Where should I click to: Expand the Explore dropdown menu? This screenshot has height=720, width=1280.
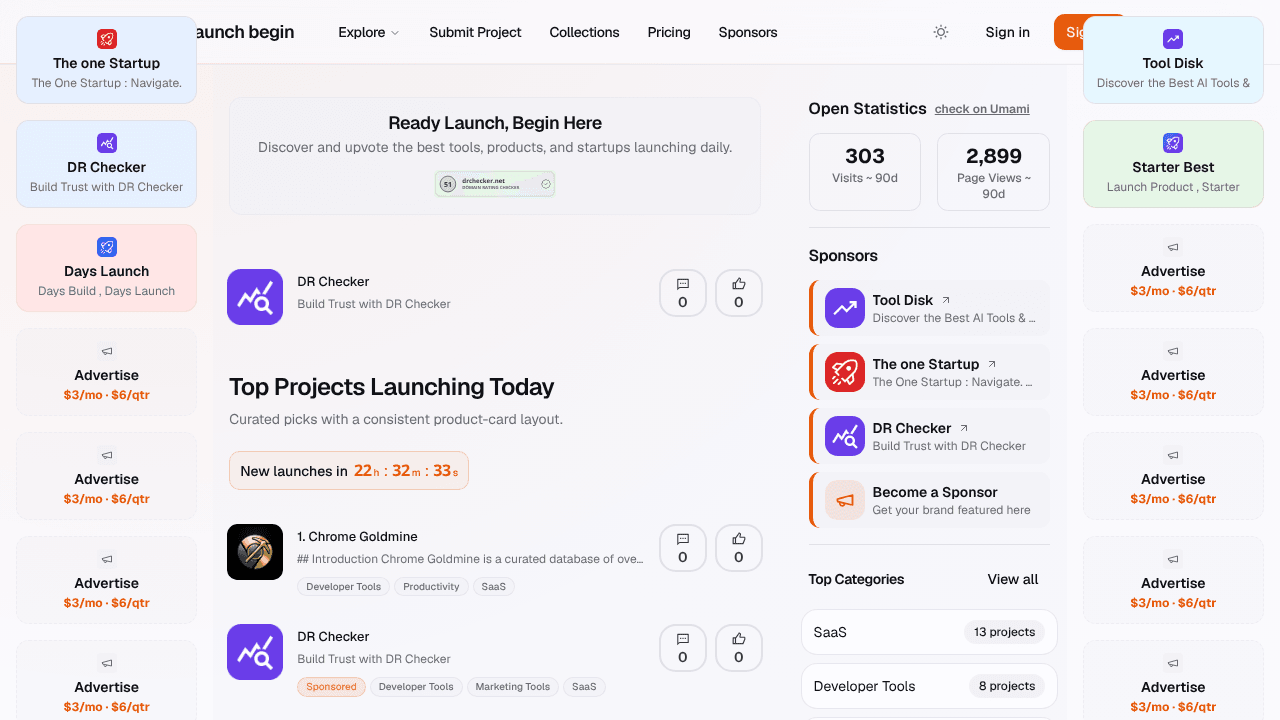(369, 32)
